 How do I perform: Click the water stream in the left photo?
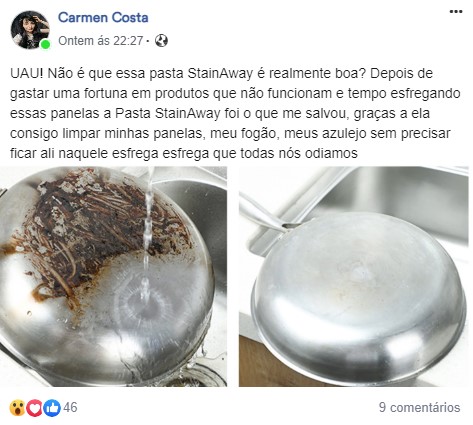pyautogui.click(x=147, y=233)
